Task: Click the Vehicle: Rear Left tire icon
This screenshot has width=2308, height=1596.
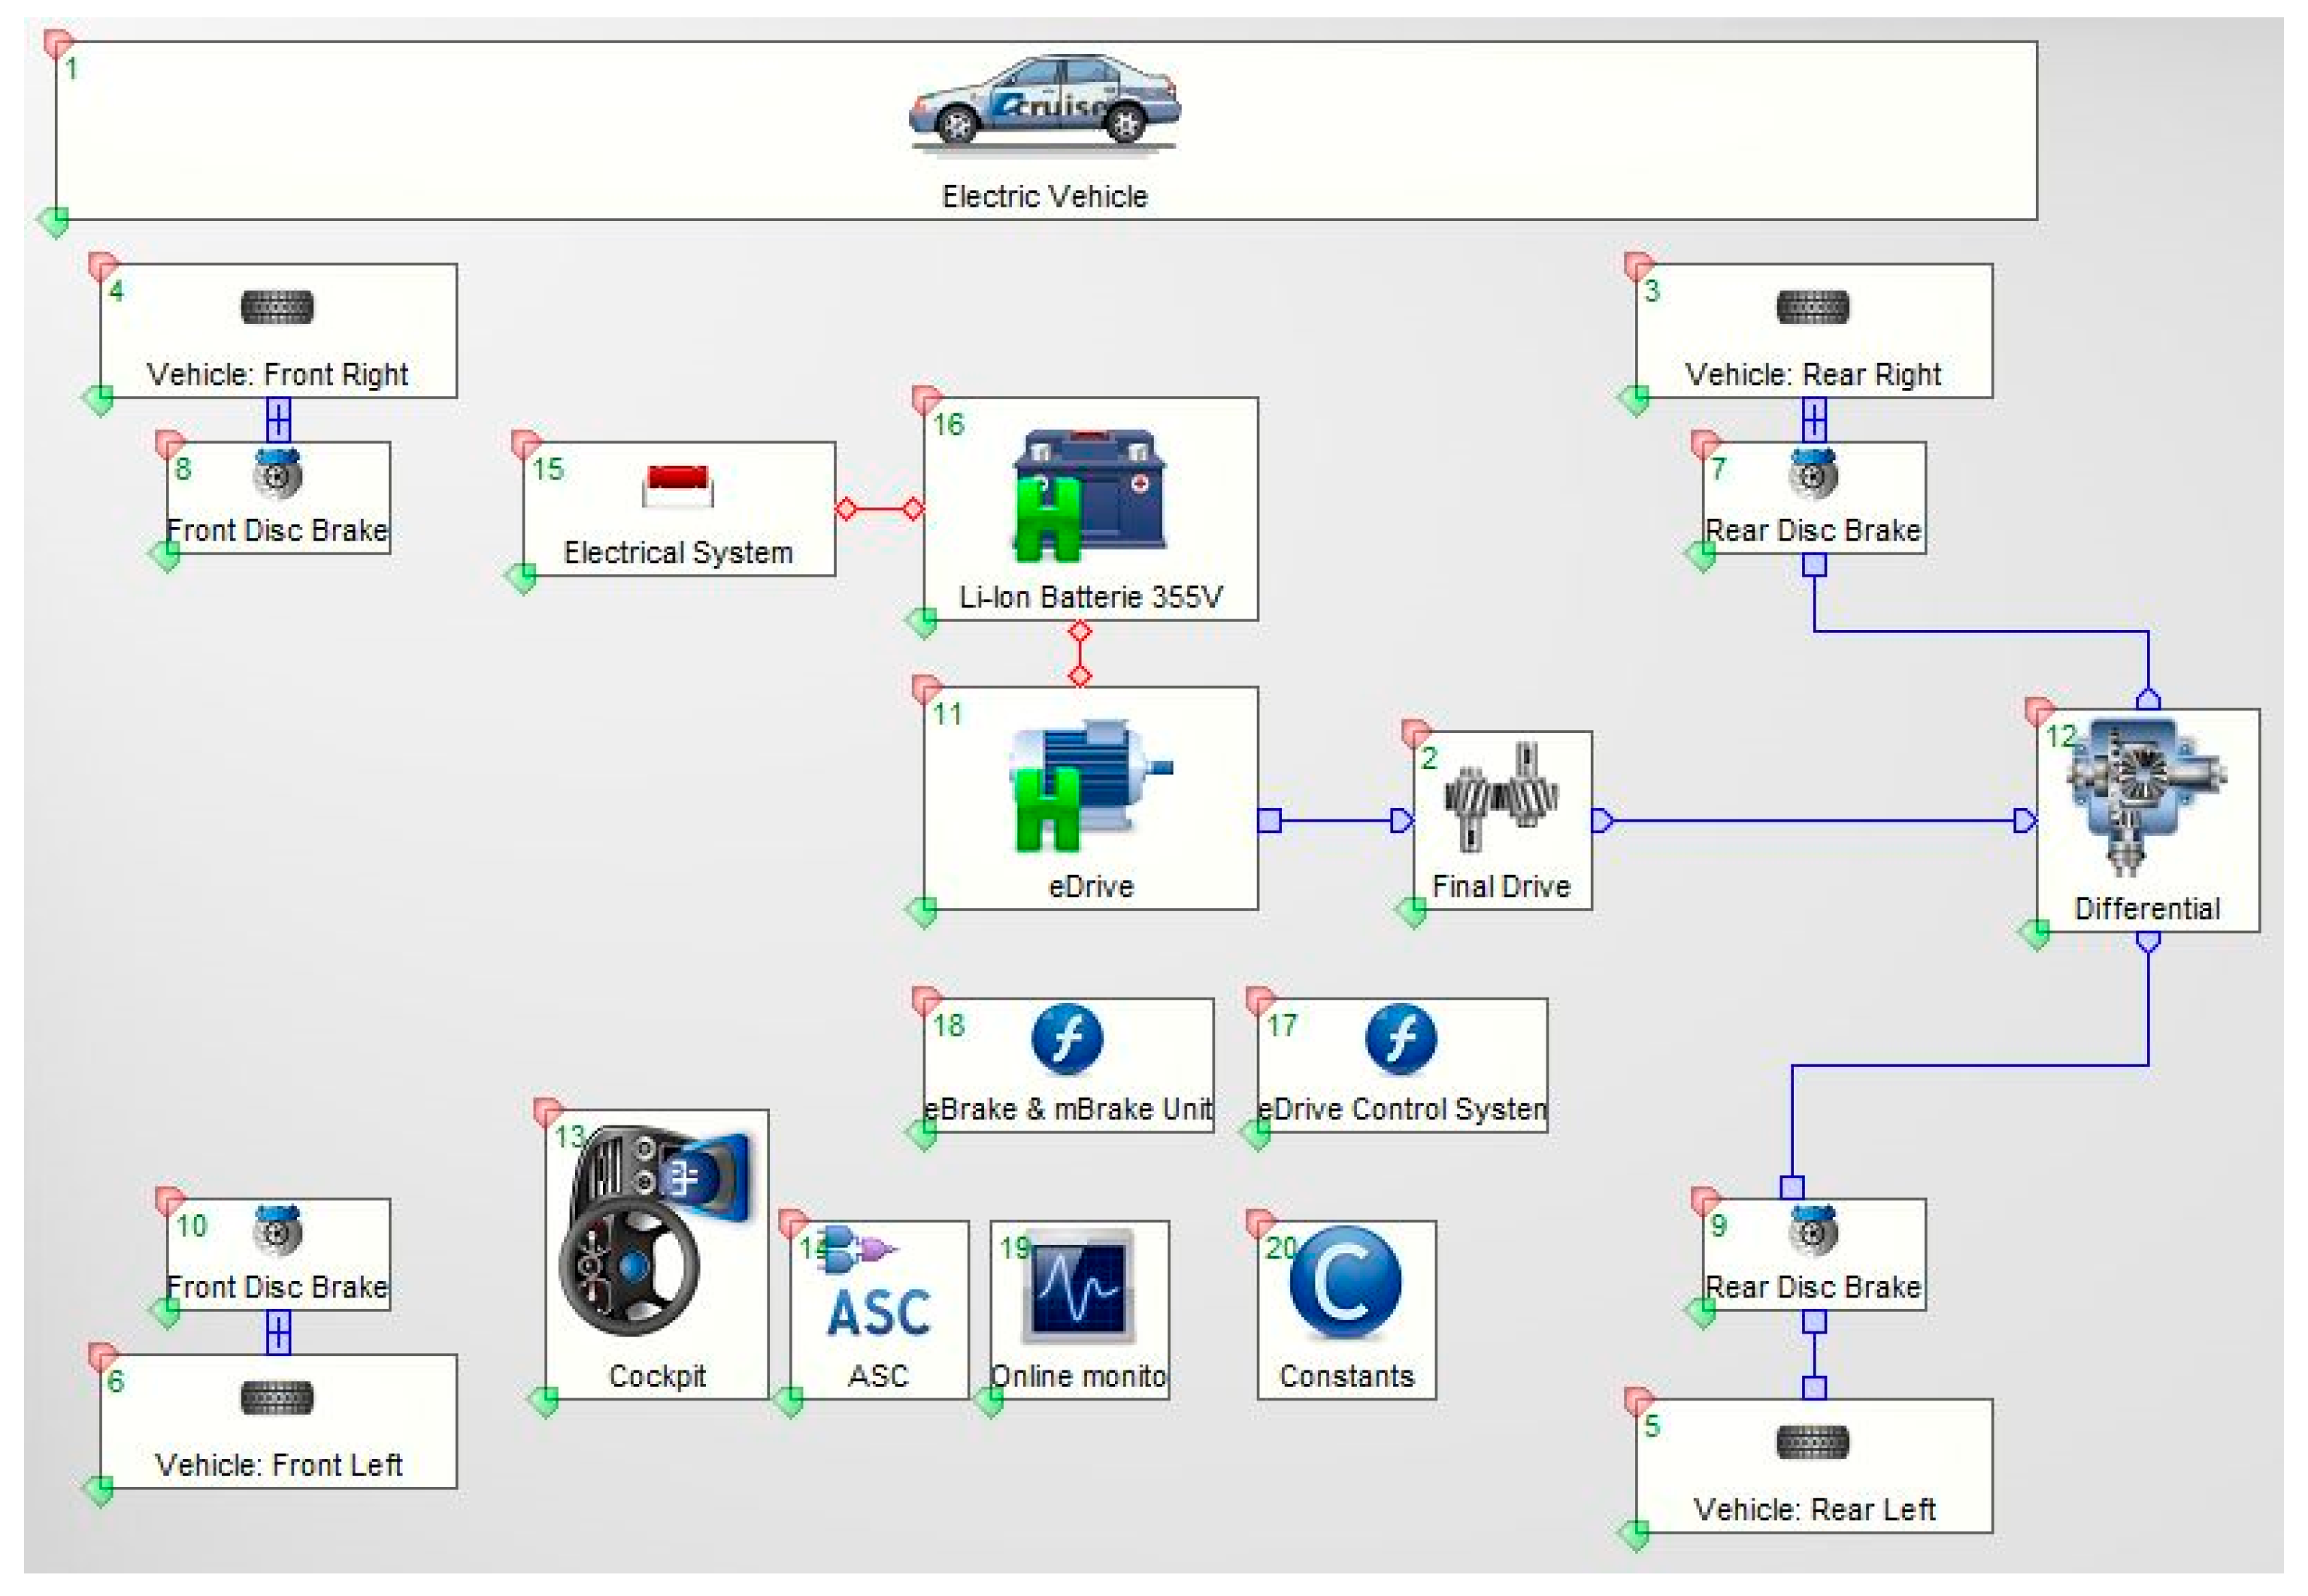Action: [x=1812, y=1443]
